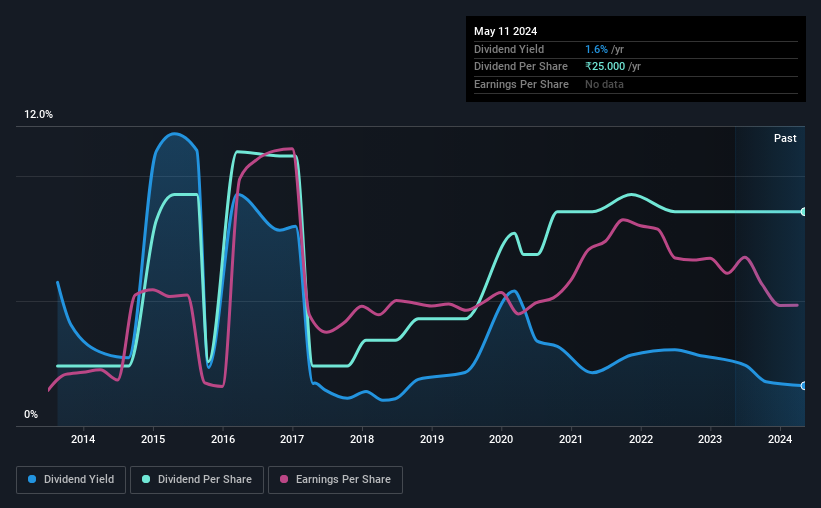Toggle the Dividend Yield legend button

[71, 480]
